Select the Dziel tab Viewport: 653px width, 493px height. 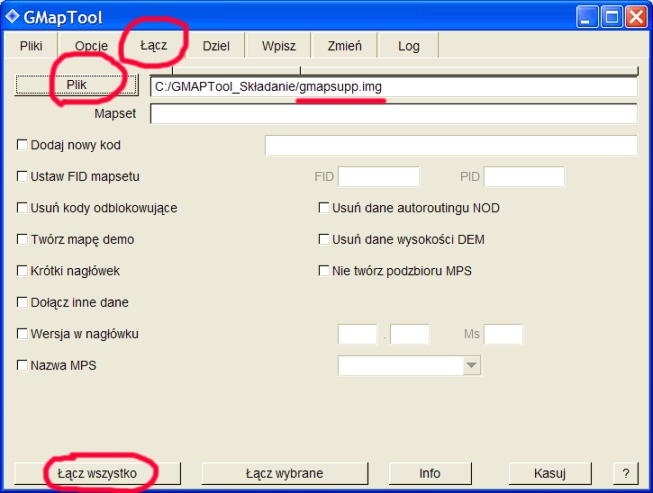[x=216, y=46]
